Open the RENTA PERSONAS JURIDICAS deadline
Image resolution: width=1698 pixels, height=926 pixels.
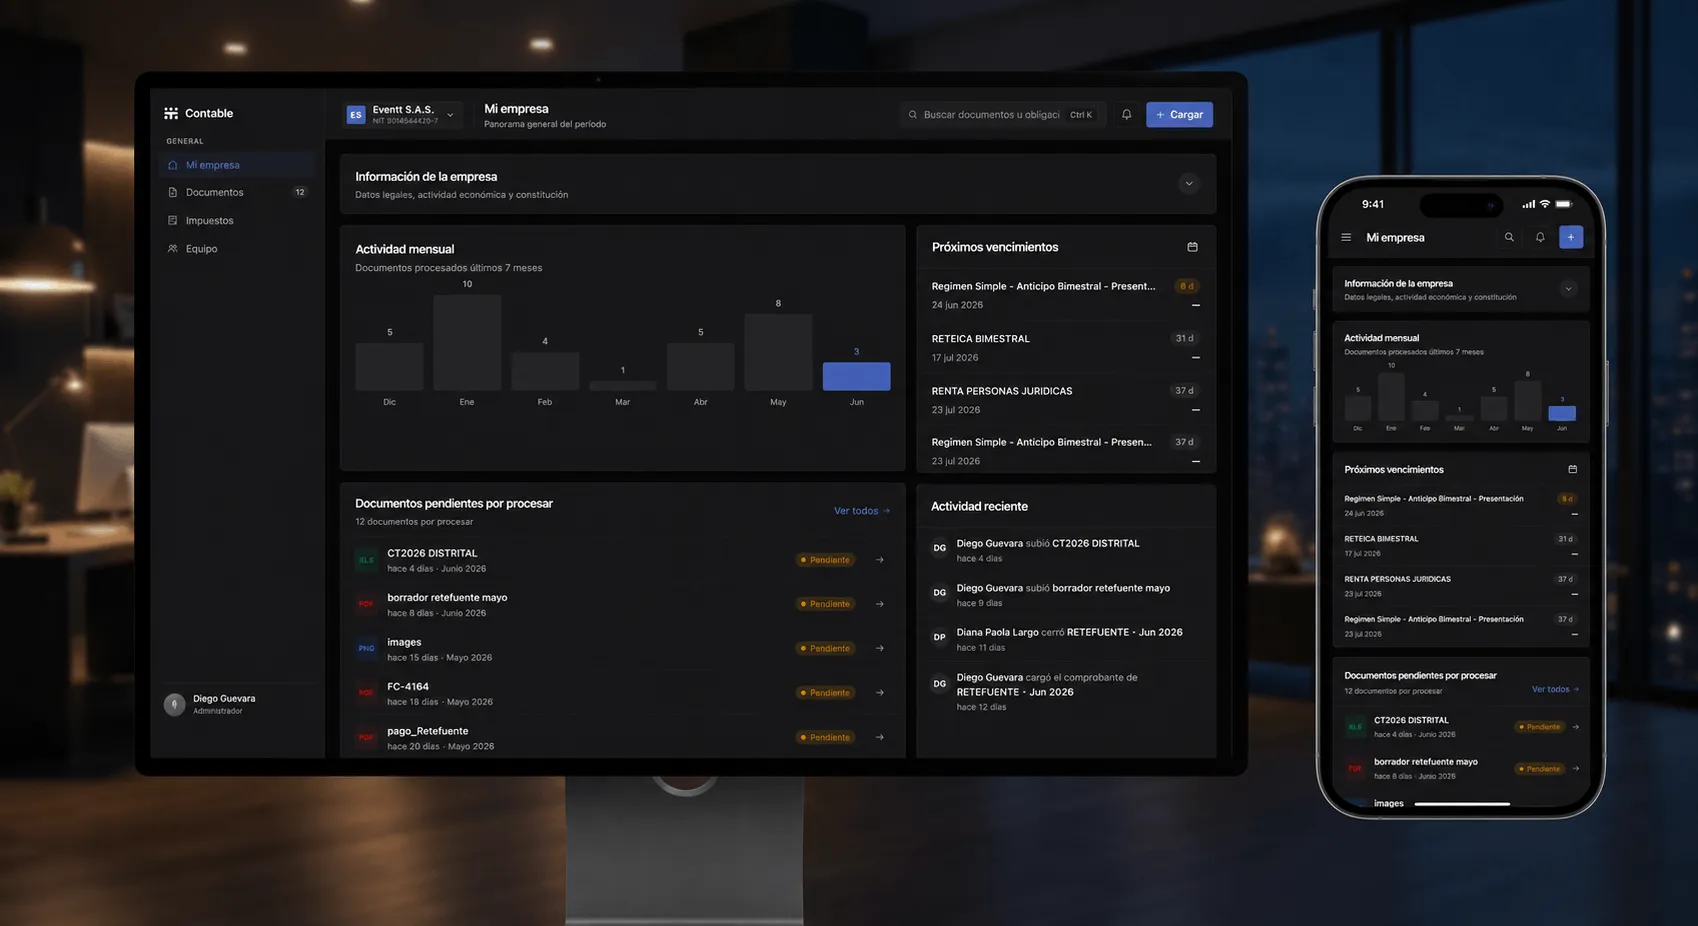point(1066,399)
